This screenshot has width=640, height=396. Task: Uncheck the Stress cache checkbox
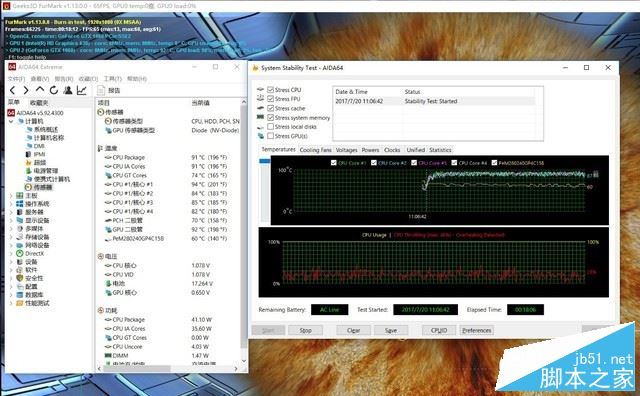point(270,108)
